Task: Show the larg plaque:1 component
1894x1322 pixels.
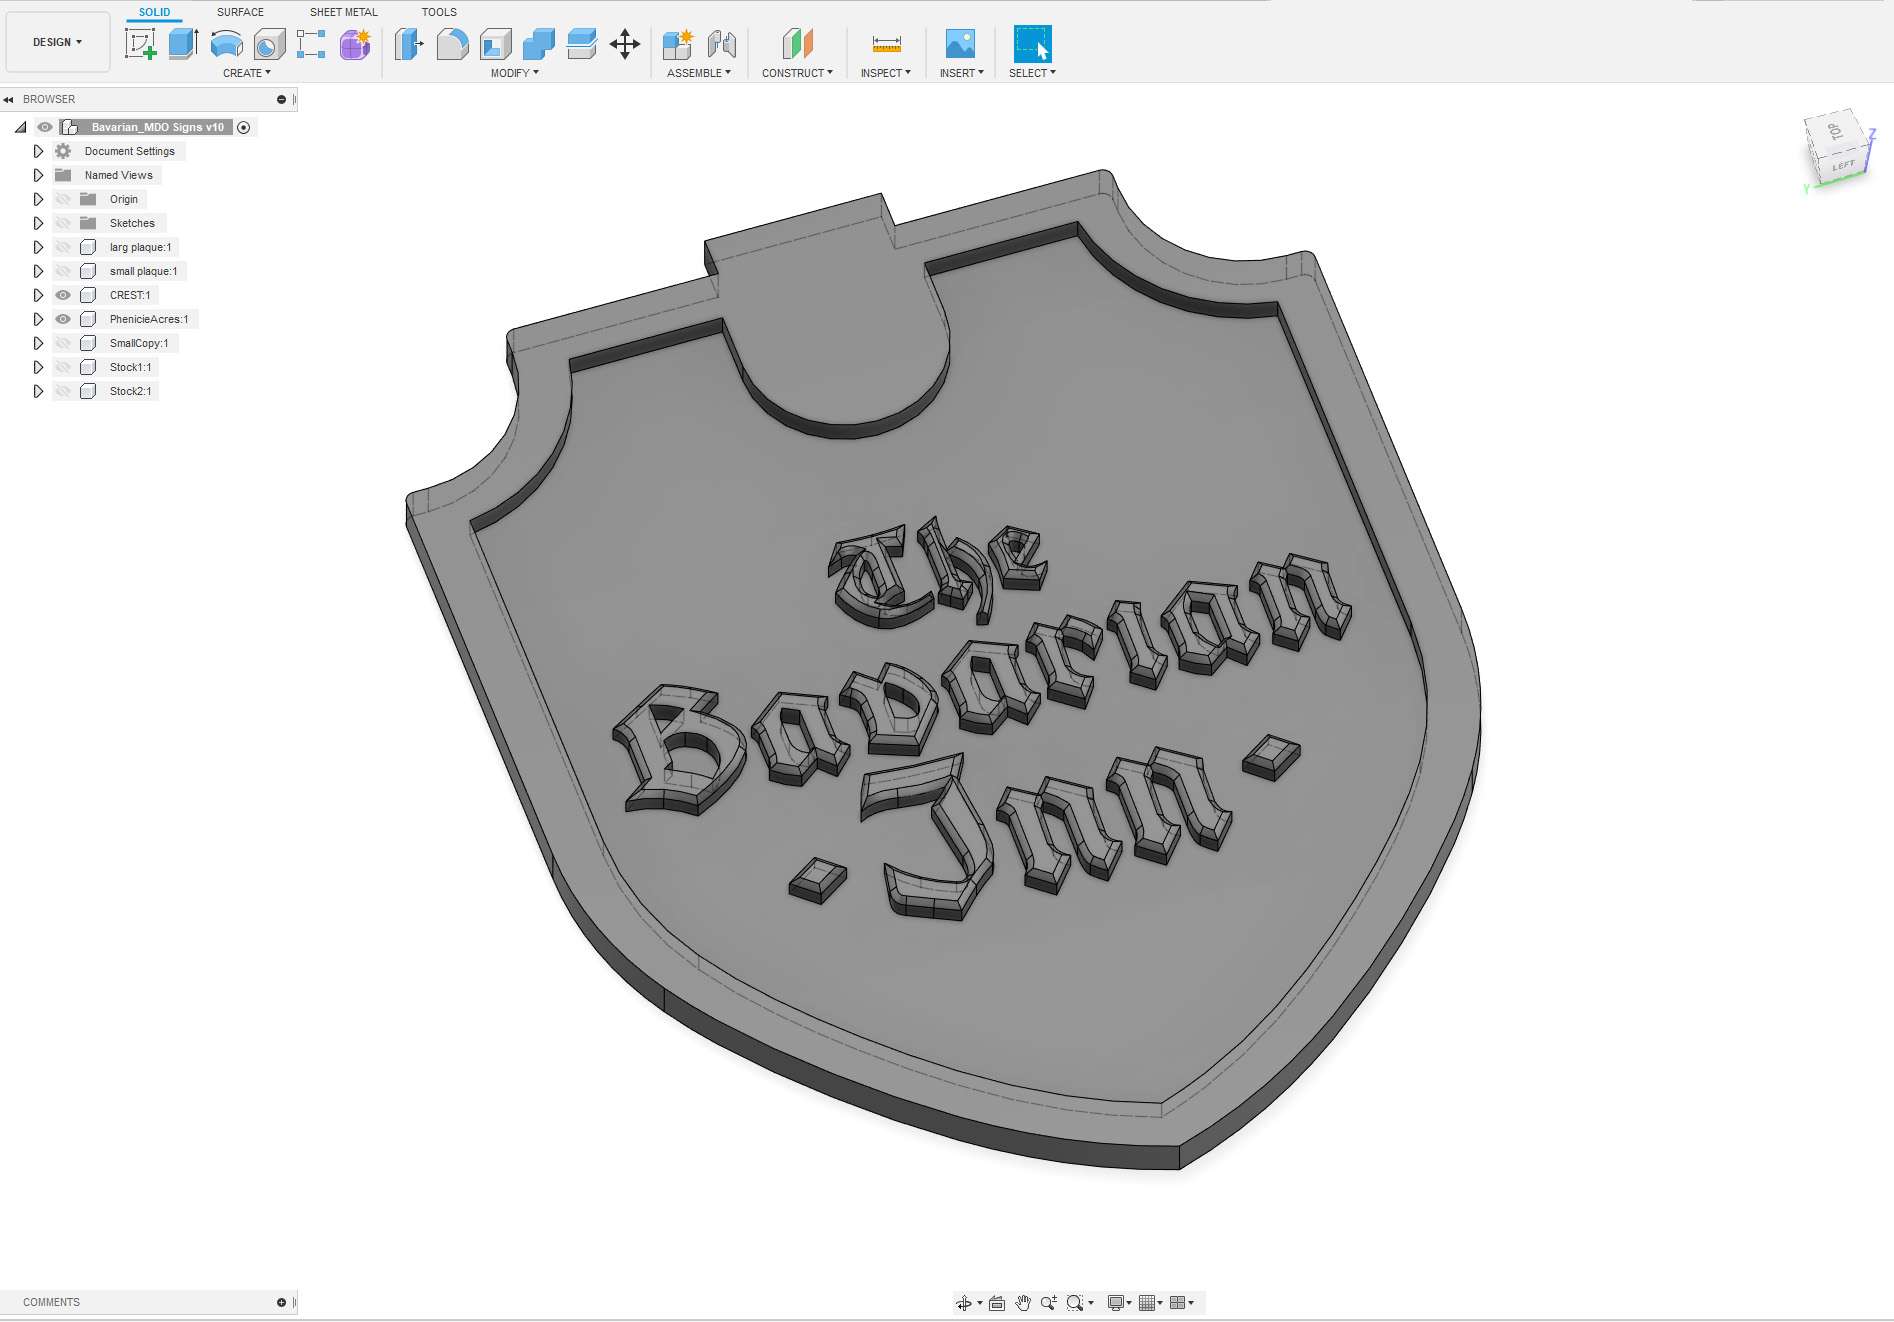Action: pos(63,247)
